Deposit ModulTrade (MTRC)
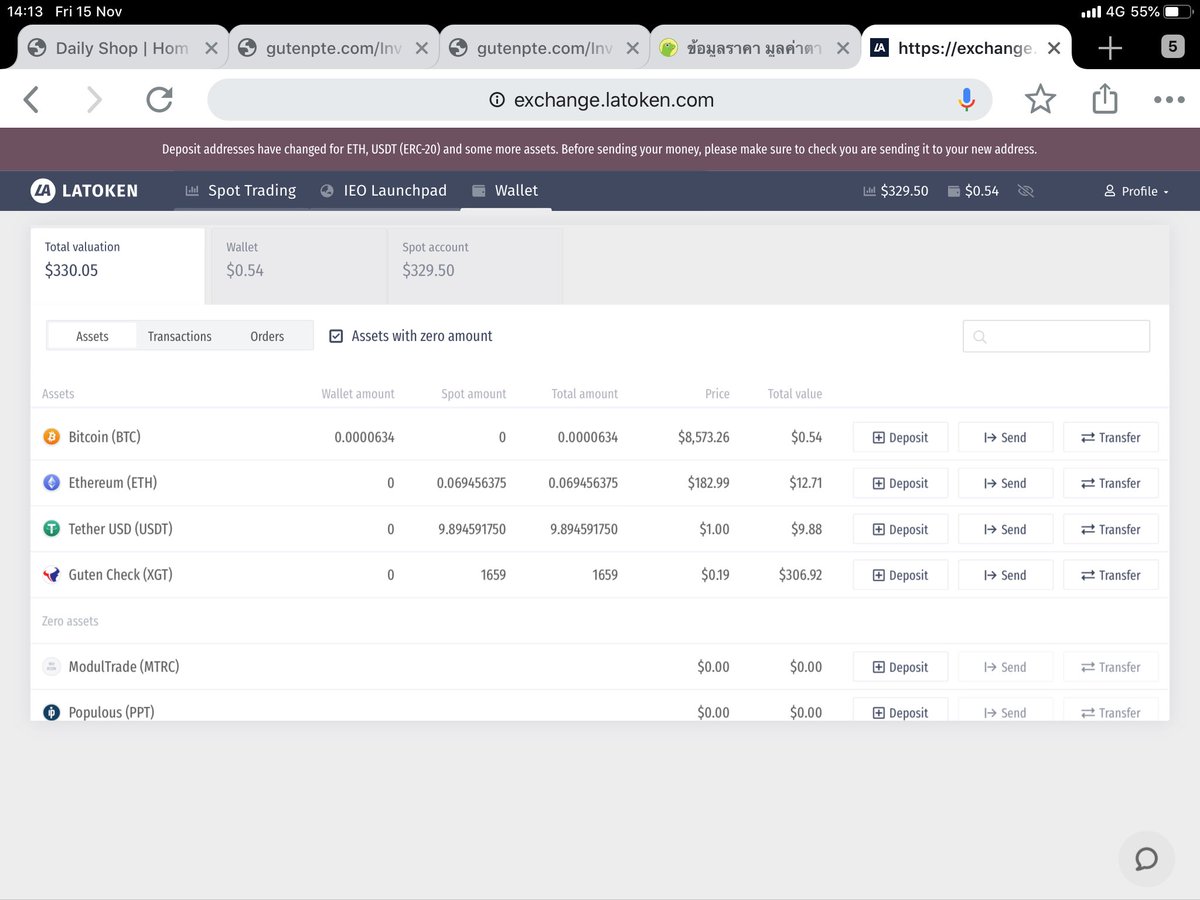The width and height of the screenshot is (1200, 900). tap(900, 667)
